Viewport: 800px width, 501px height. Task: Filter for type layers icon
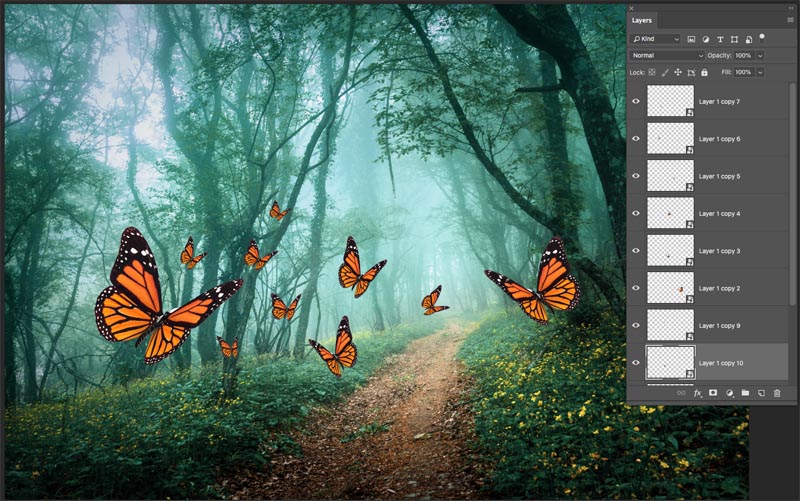point(720,39)
